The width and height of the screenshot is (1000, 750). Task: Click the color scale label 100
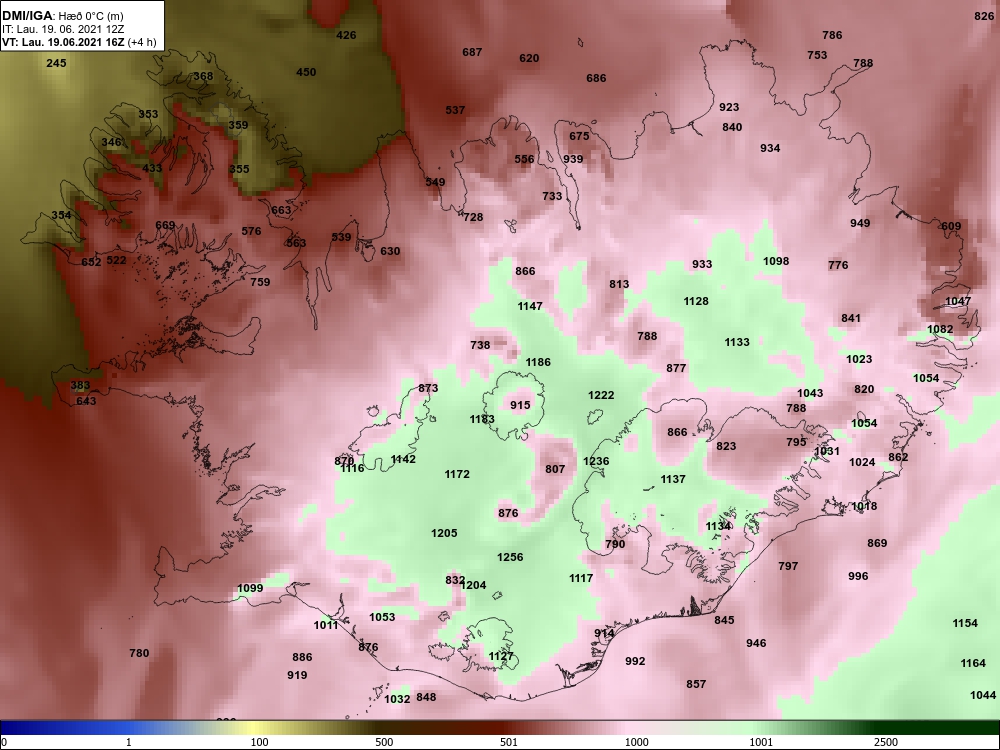[259, 742]
